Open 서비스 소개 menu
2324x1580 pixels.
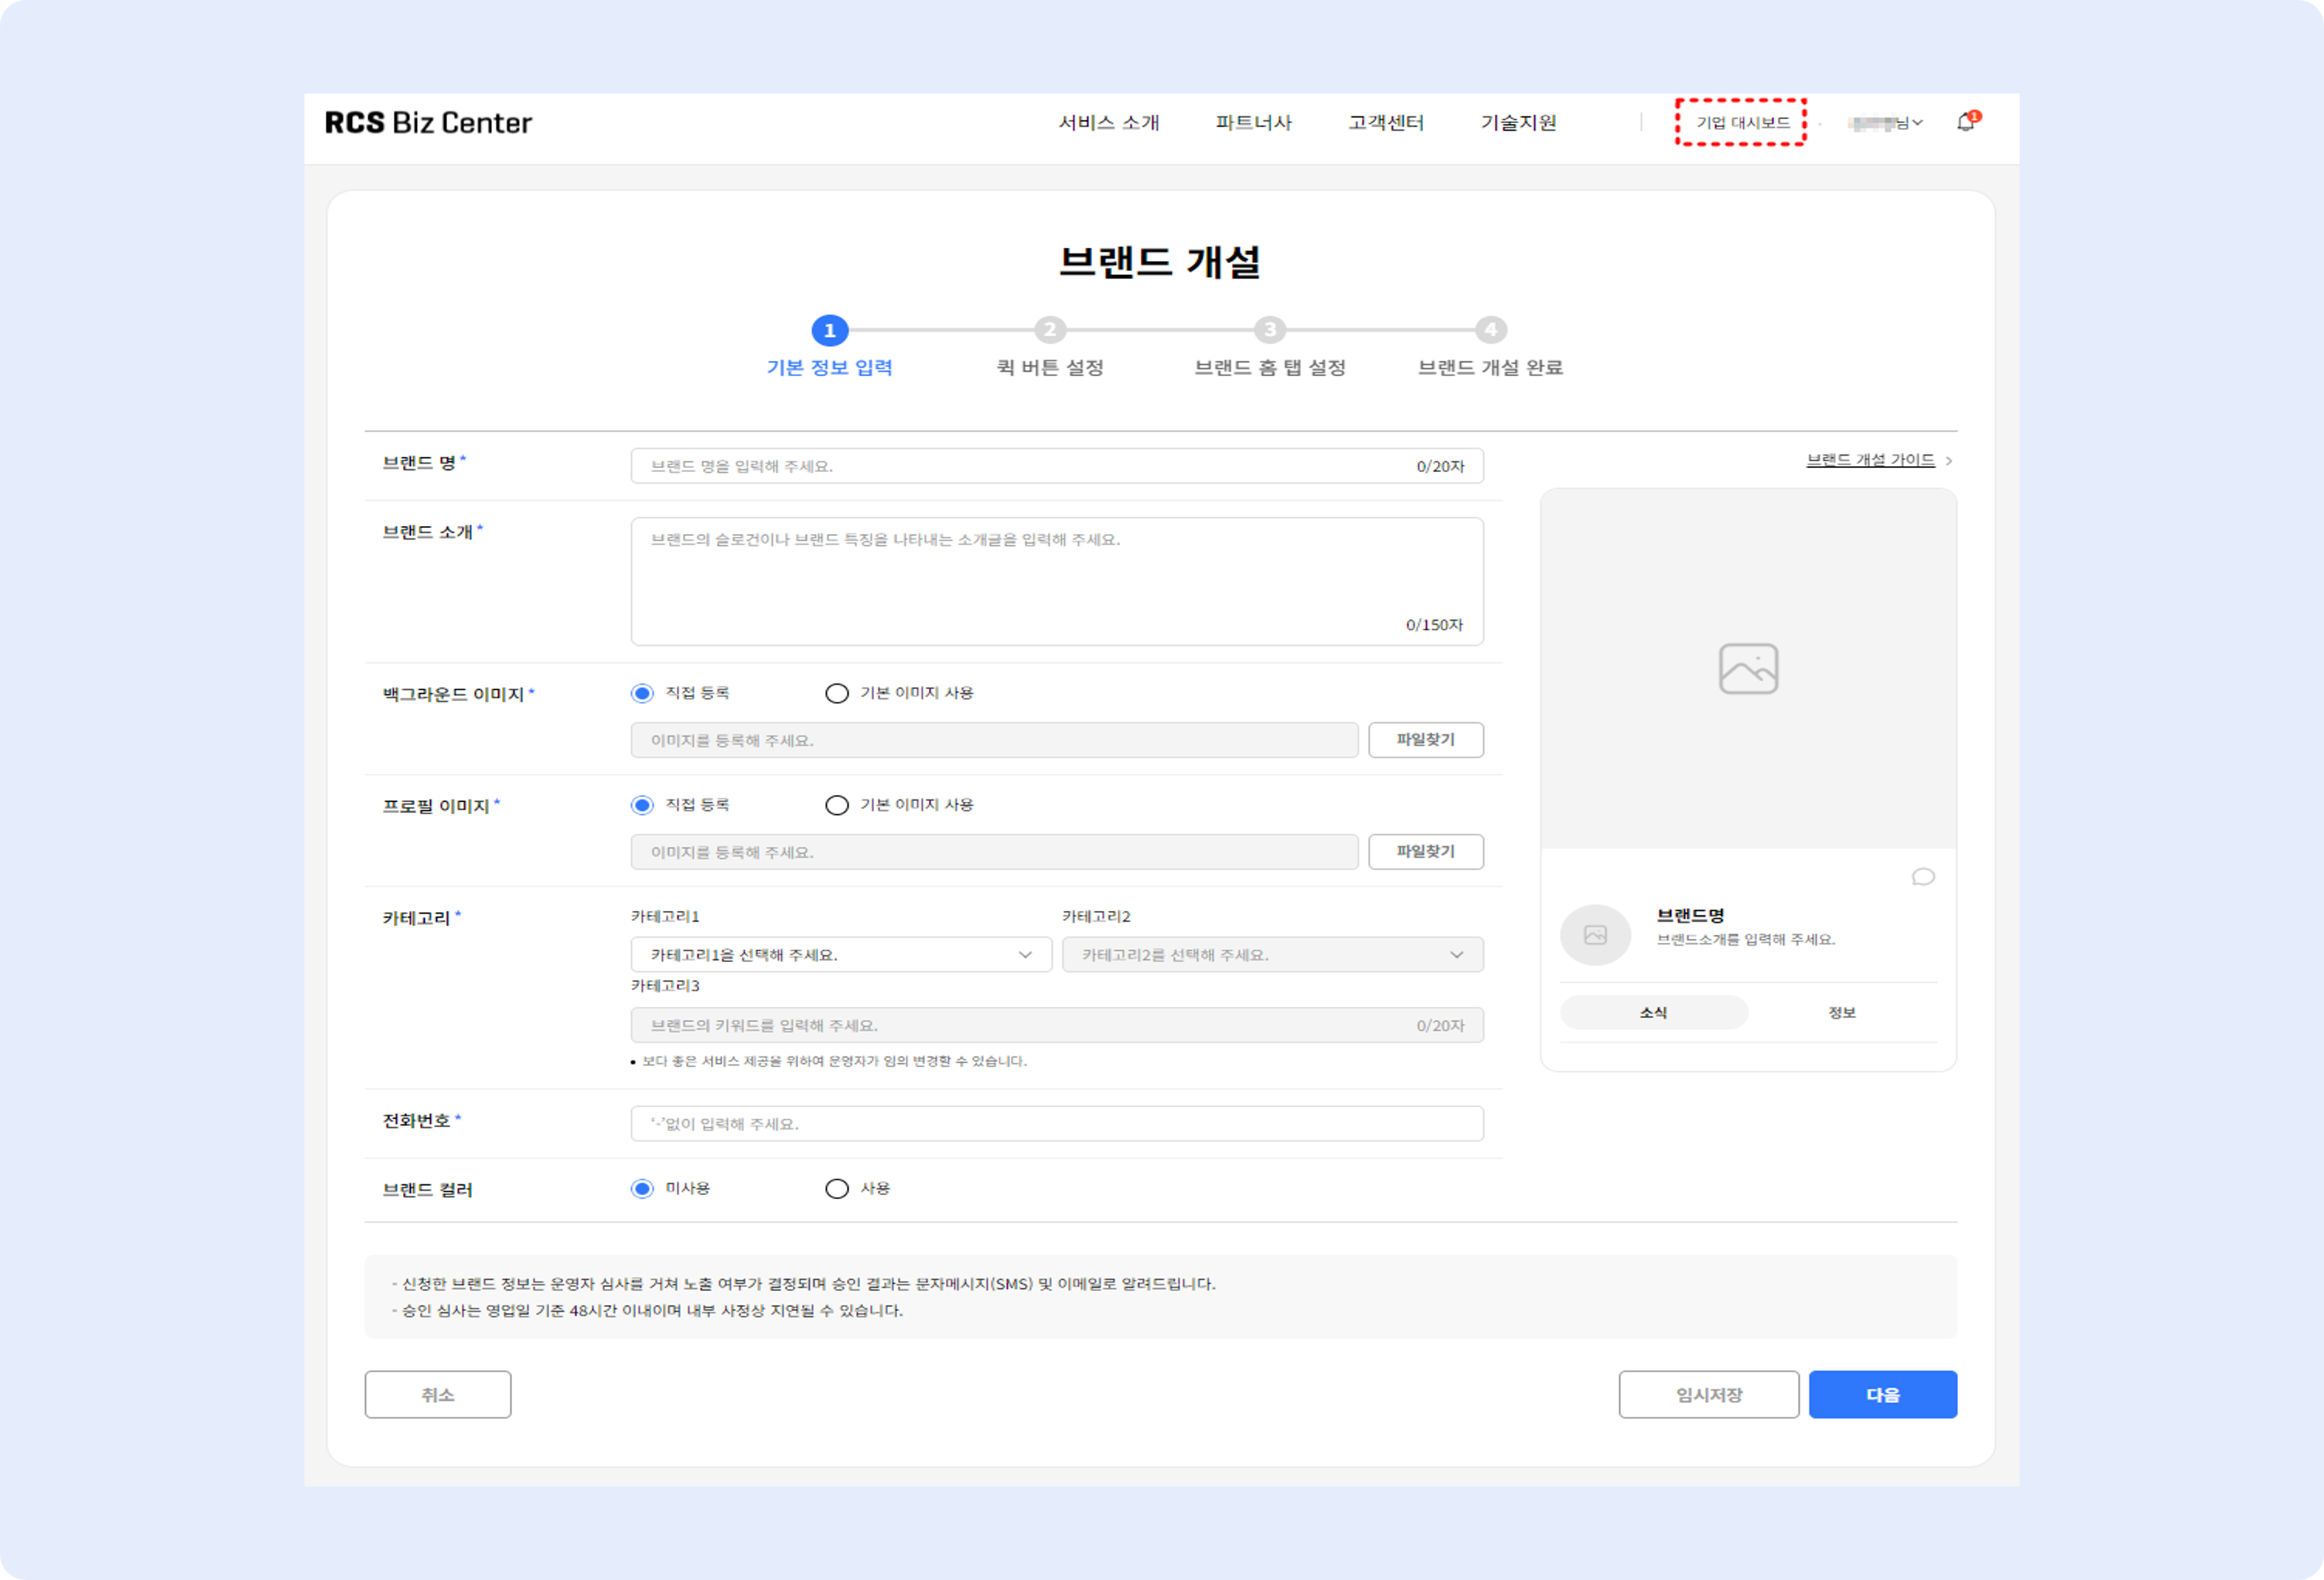(1108, 122)
